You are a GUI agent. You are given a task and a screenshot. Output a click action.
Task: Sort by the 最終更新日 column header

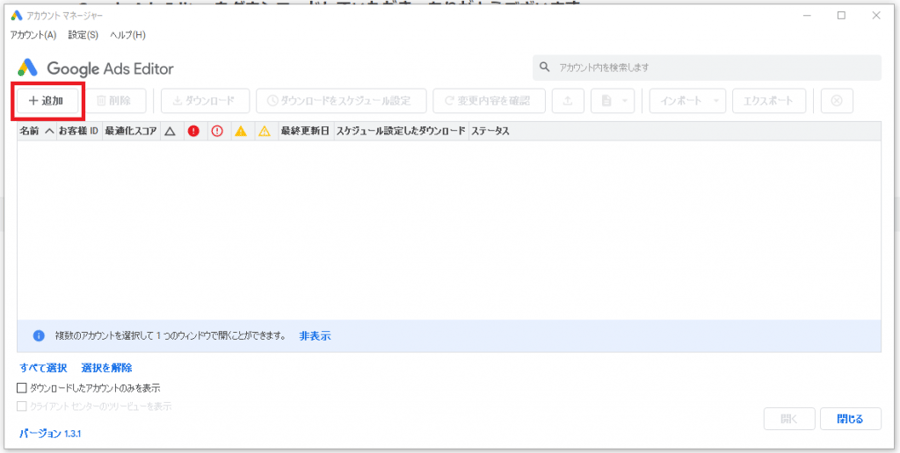tap(305, 131)
